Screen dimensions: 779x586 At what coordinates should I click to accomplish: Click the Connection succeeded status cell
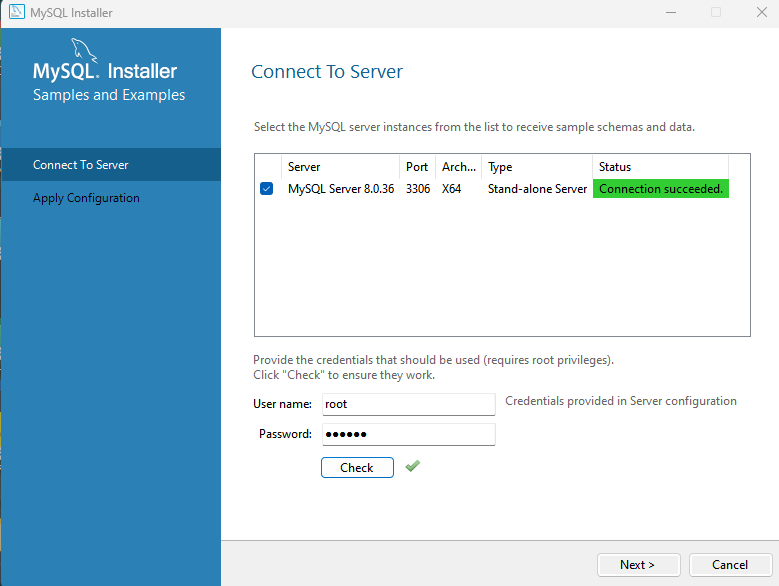point(661,189)
